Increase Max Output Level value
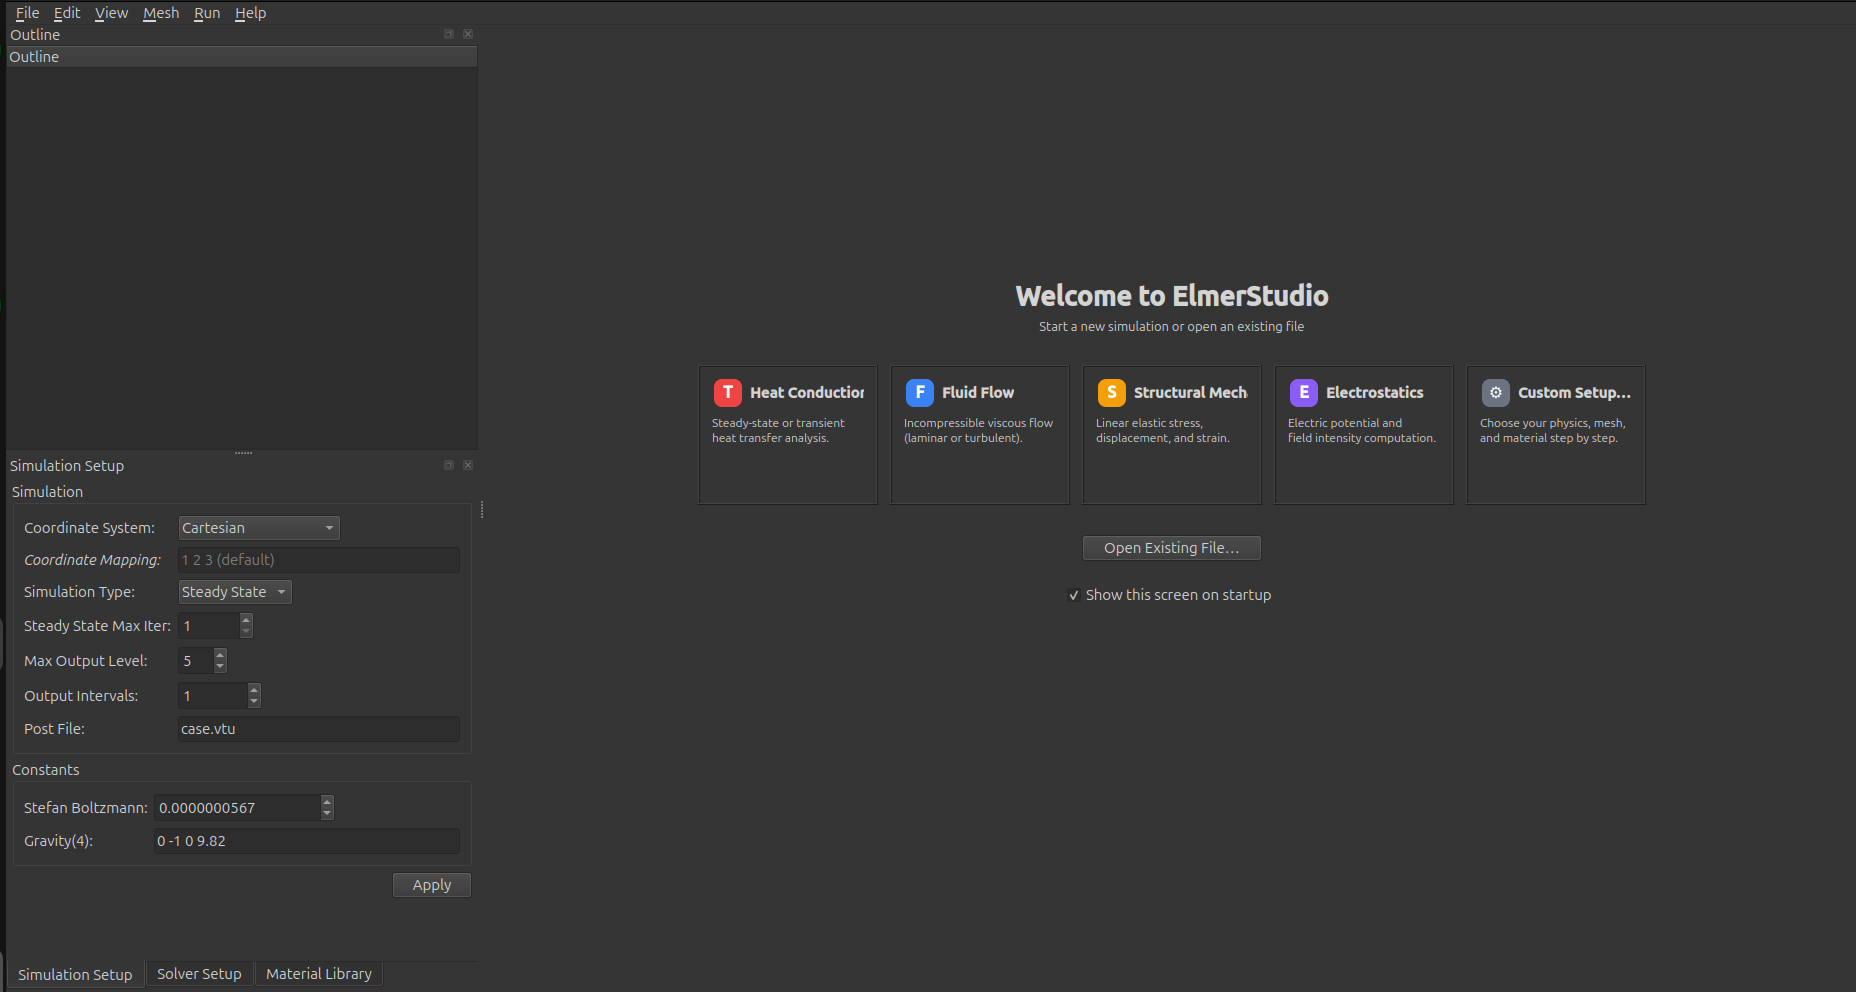The height and width of the screenshot is (992, 1856). coord(220,655)
